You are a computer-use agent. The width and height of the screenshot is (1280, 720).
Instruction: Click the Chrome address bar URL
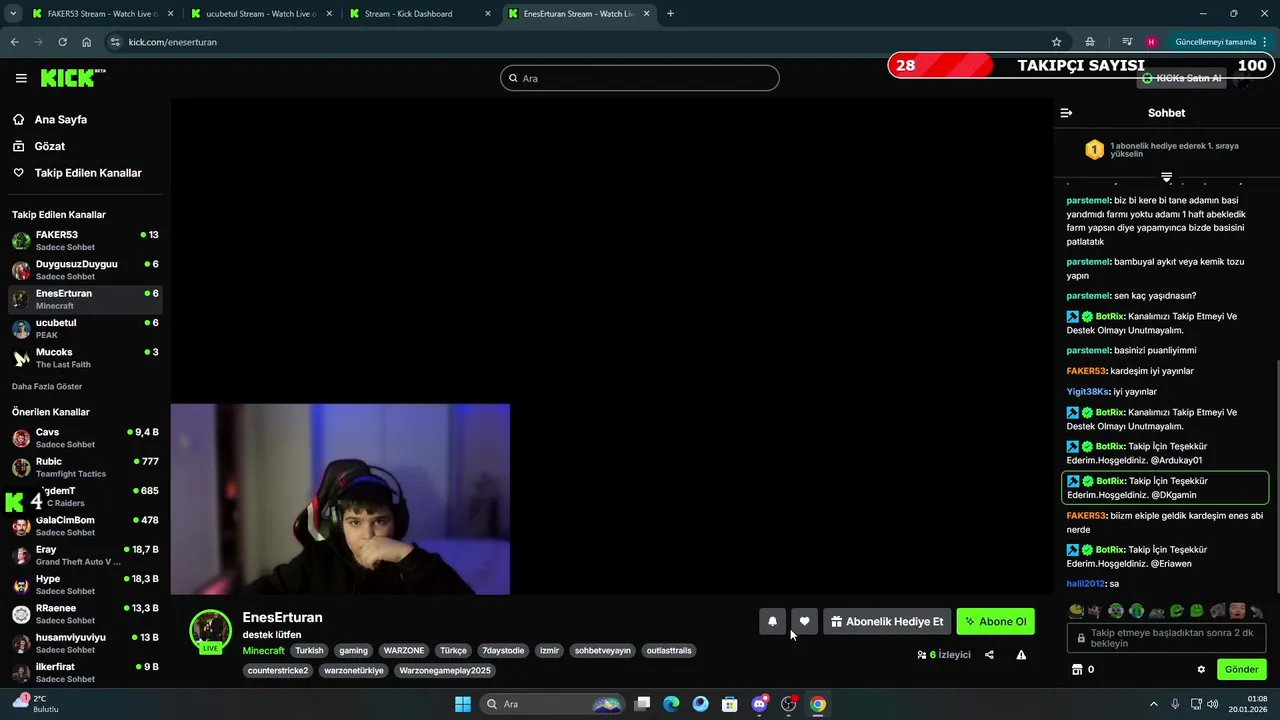pos(173,42)
